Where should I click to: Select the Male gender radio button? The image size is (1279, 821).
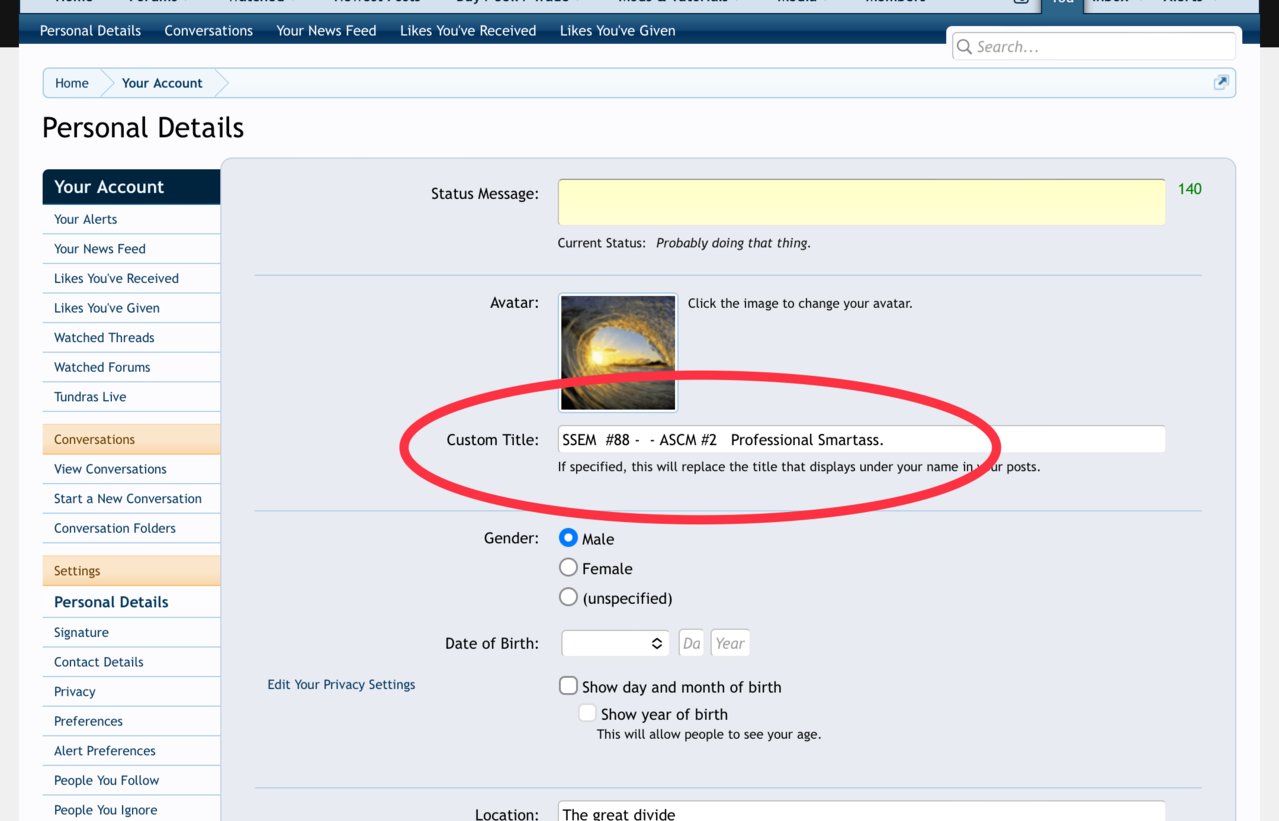click(568, 538)
